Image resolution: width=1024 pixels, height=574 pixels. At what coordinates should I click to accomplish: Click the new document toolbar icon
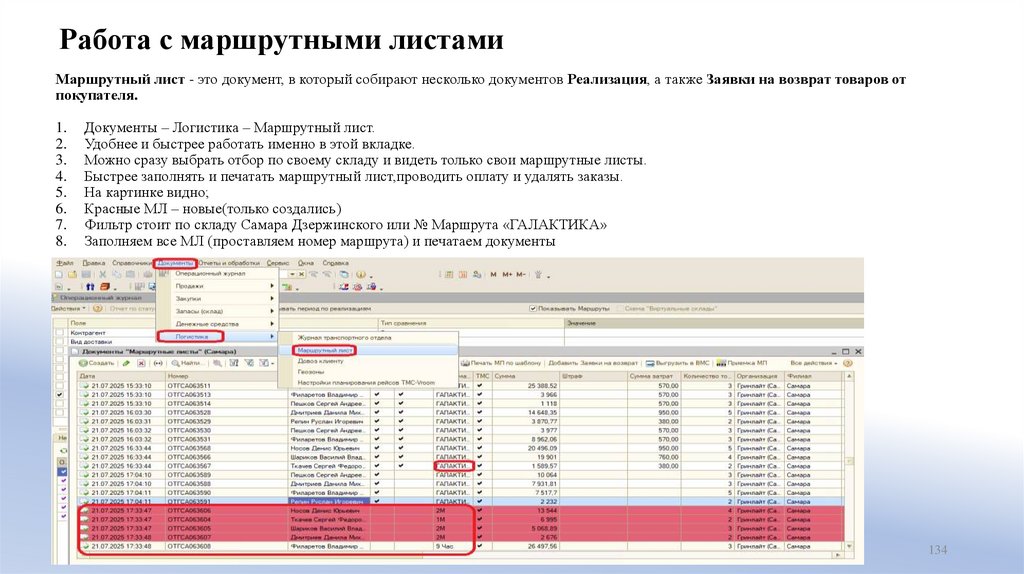pyautogui.click(x=59, y=274)
